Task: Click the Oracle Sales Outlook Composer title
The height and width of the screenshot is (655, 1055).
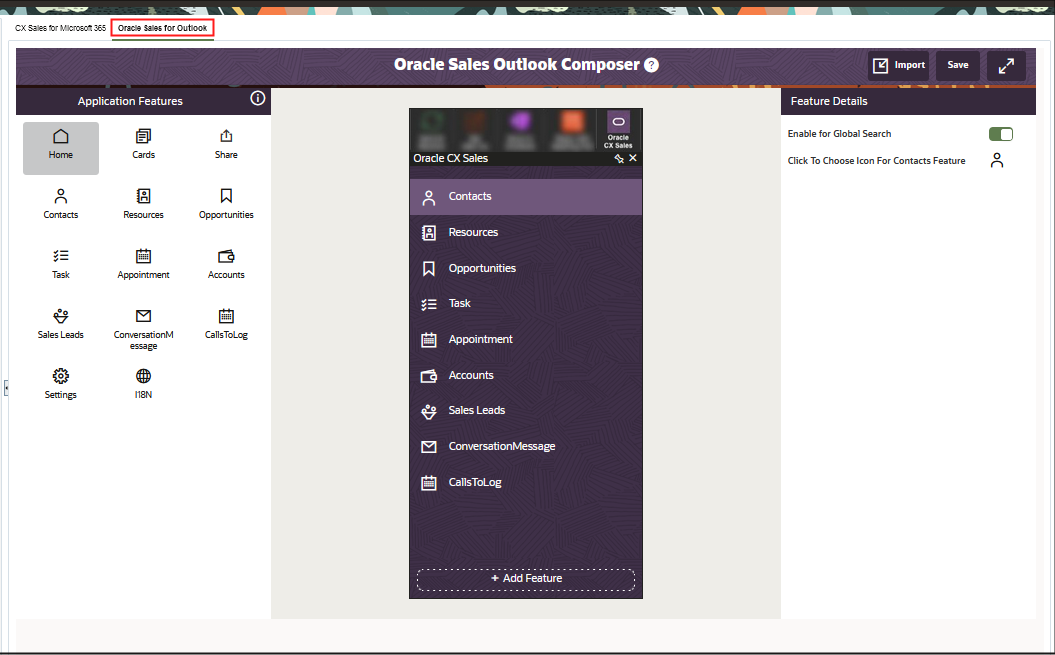Action: [517, 65]
